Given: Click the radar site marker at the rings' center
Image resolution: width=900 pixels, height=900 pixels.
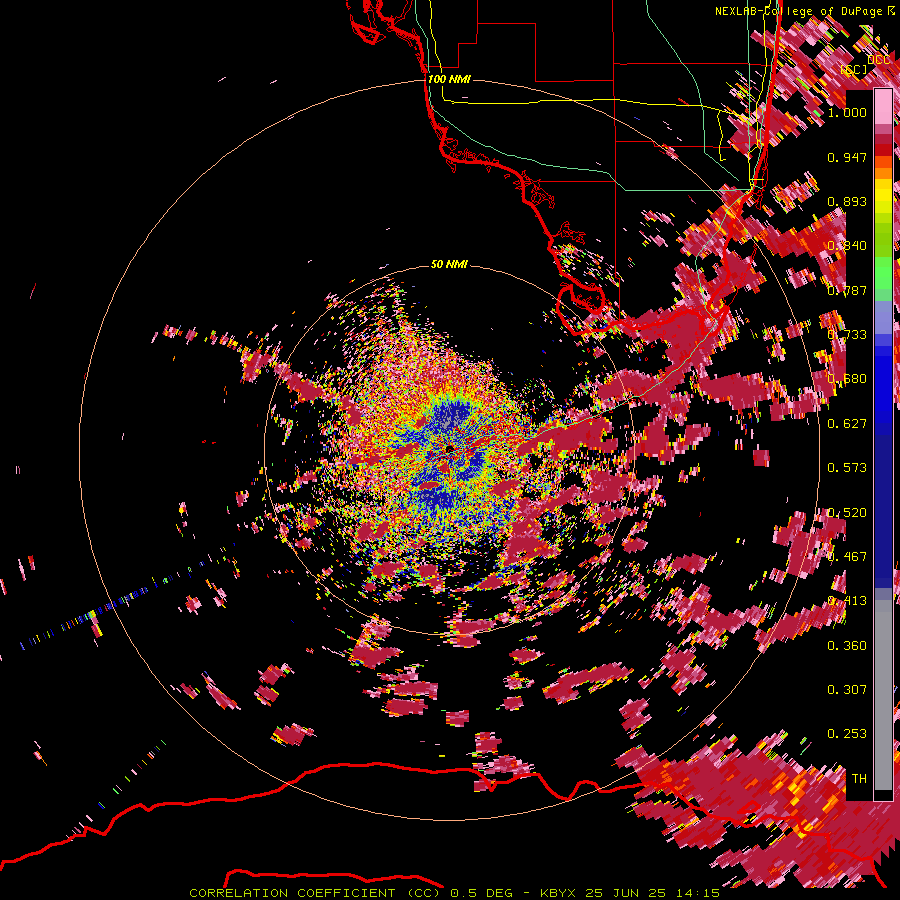Looking at the screenshot, I should point(449,448).
